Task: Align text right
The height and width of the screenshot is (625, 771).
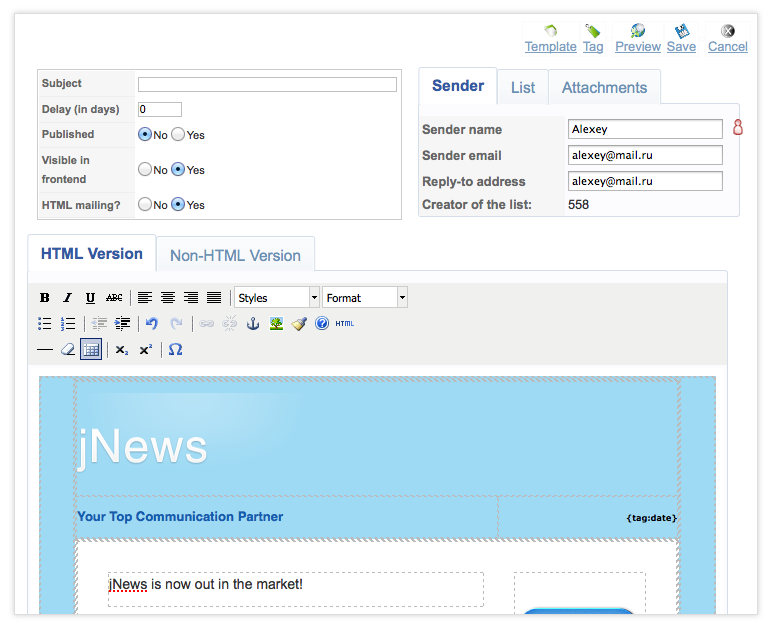Action: point(191,298)
